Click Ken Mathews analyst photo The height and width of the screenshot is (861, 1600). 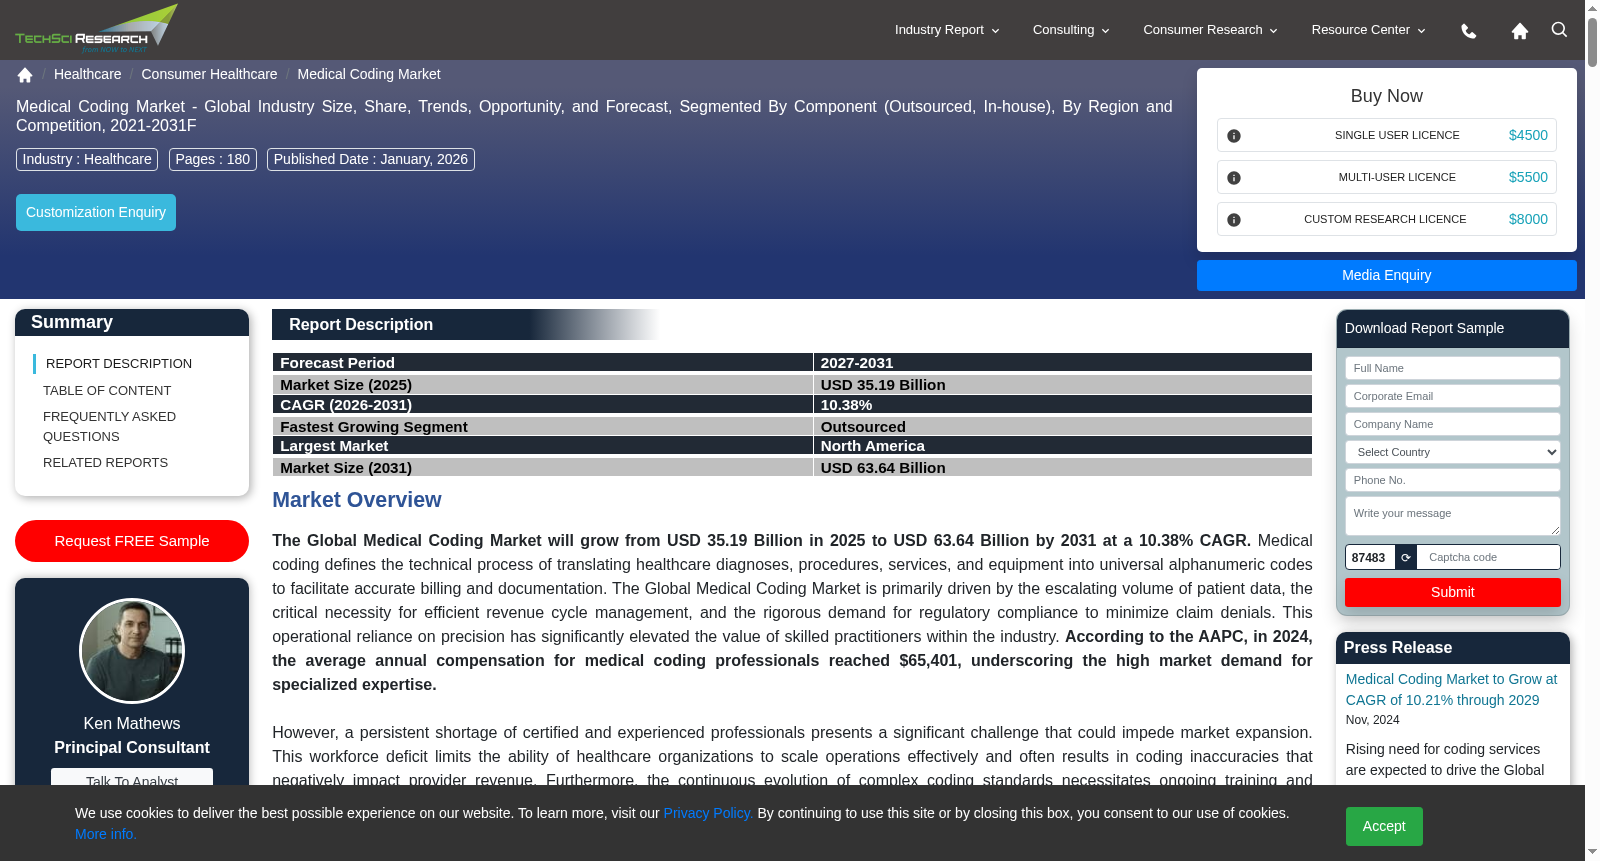132,651
